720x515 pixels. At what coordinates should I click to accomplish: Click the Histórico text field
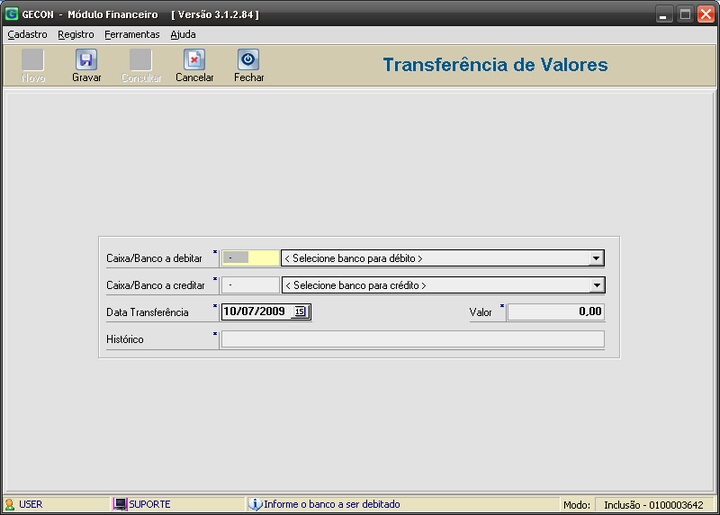(x=413, y=339)
